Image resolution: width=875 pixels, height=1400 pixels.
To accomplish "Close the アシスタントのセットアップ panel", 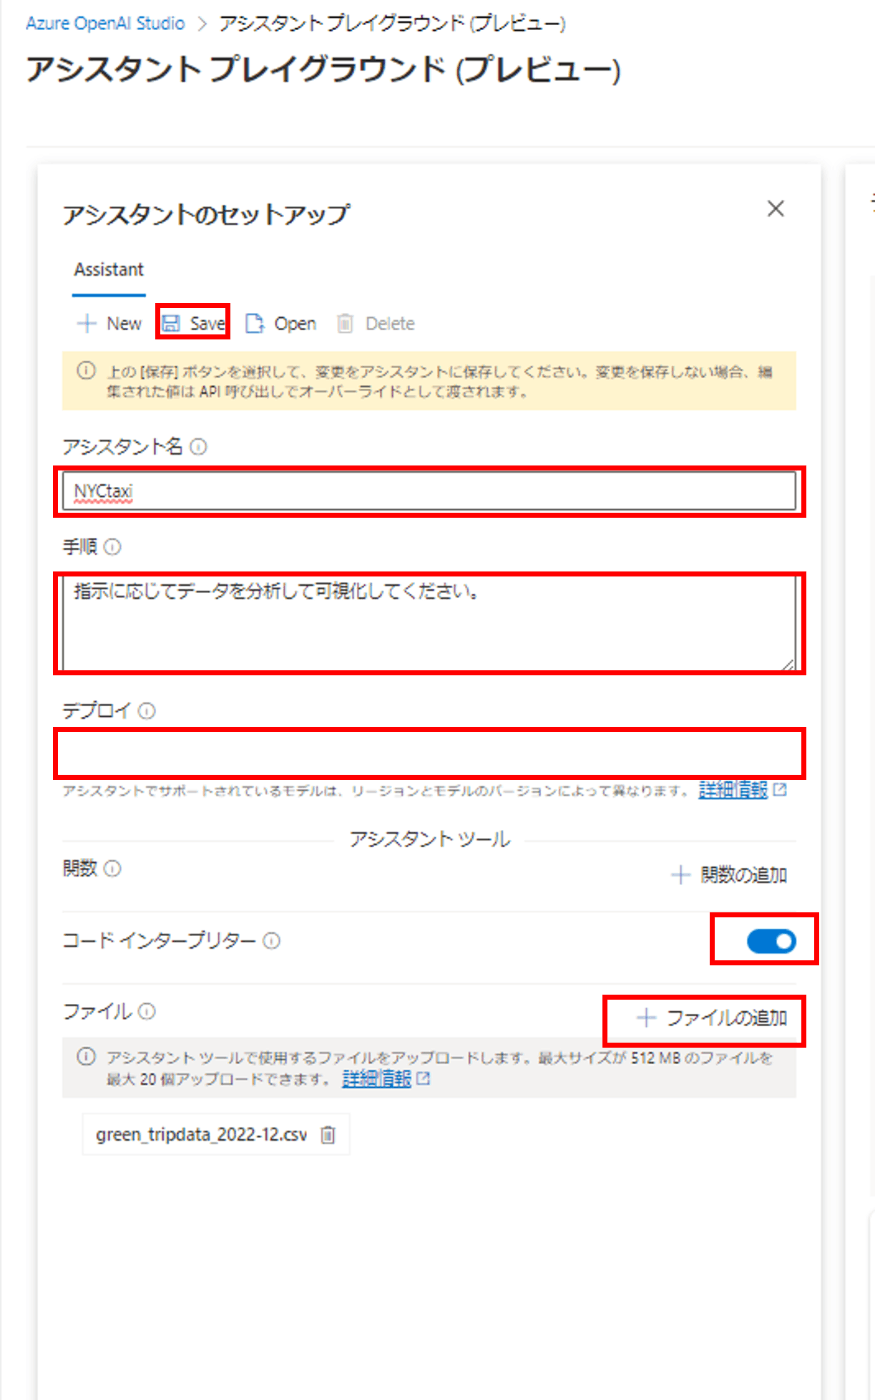I will pos(775,209).
